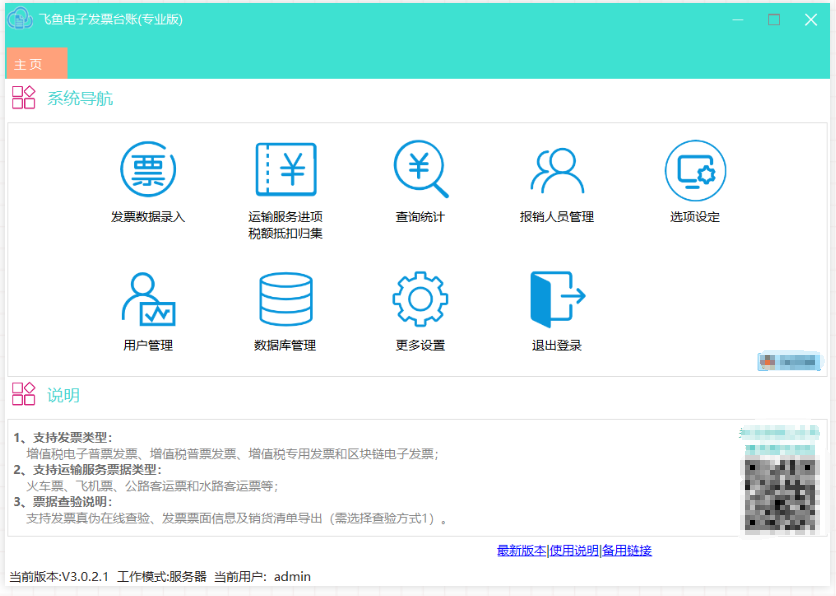Open the 发票数据录入 invoice entry icon
836x596 pixels.
[x=148, y=169]
